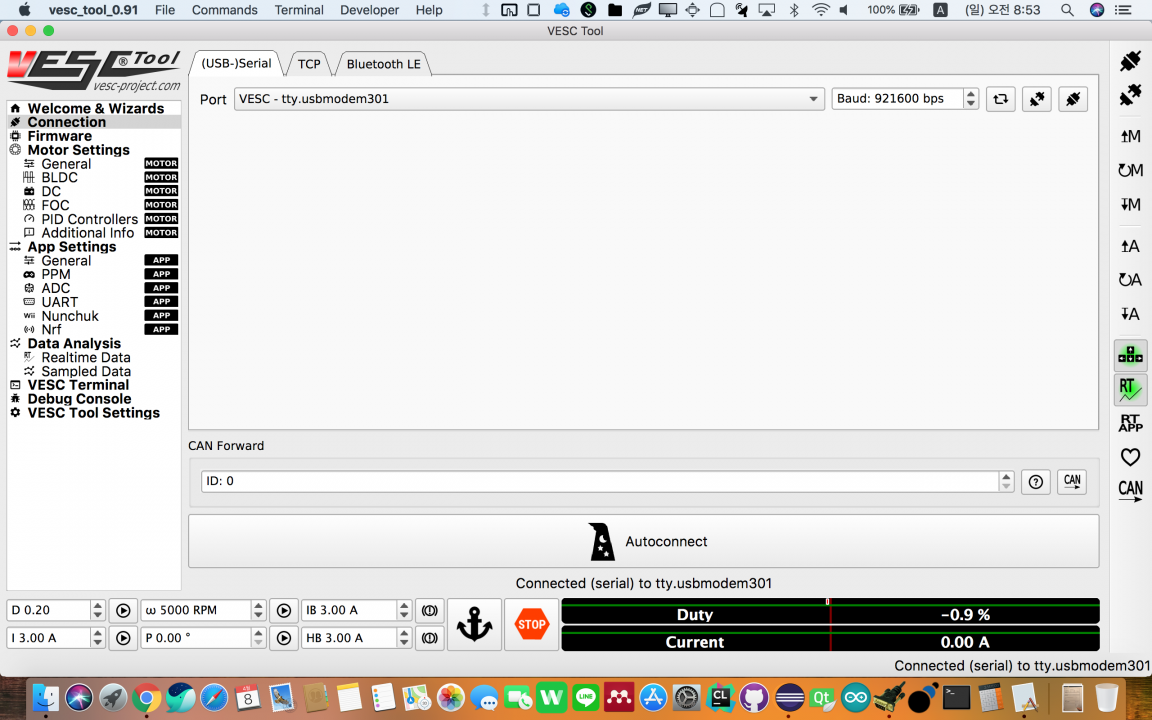
Task: Open the Developer menu
Action: click(x=370, y=10)
